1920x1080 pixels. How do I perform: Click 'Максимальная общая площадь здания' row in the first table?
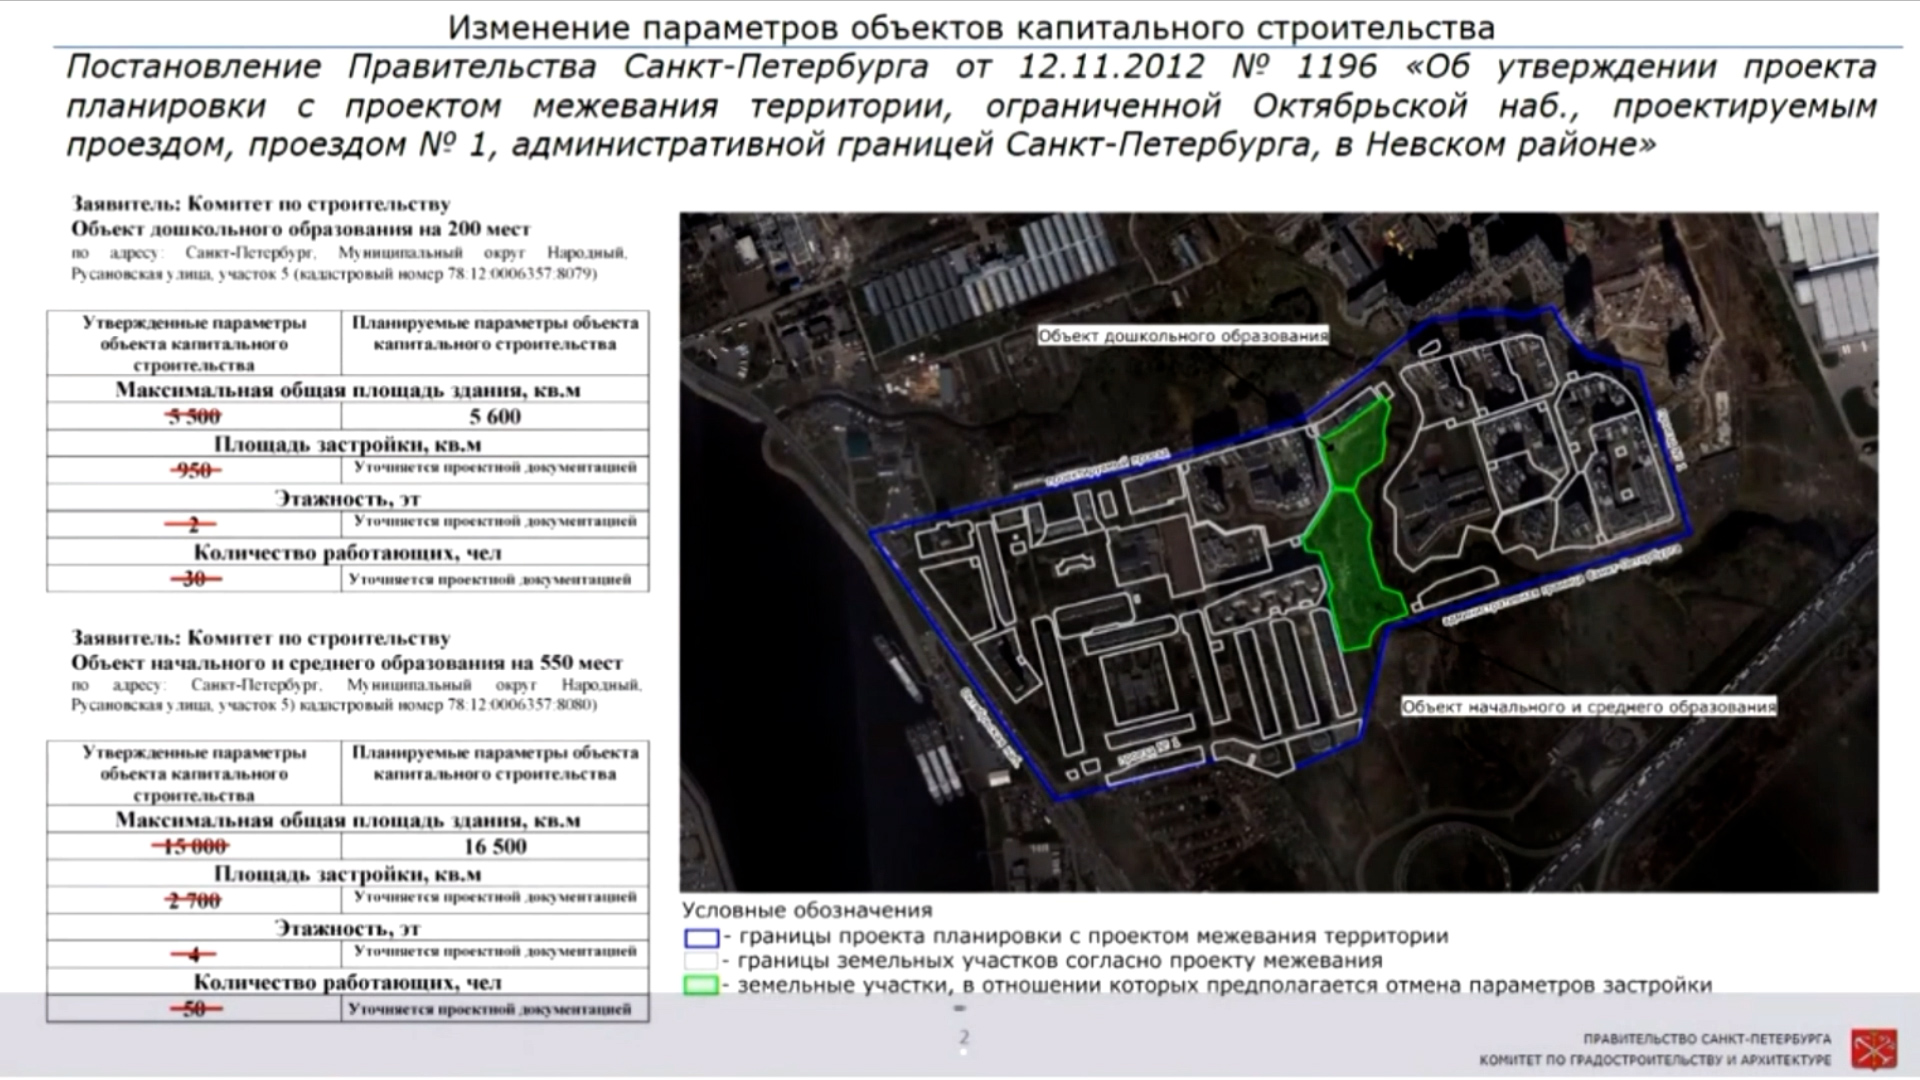tap(347, 390)
